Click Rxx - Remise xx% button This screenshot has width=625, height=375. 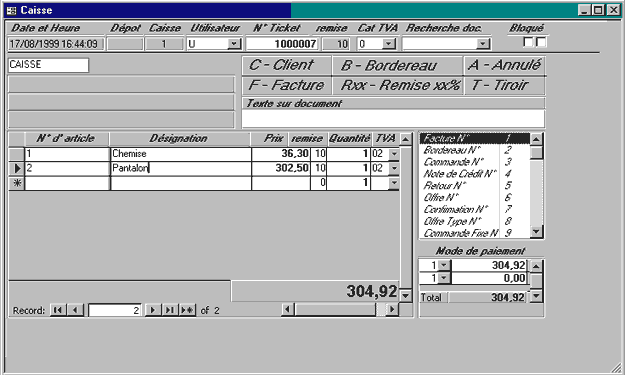tap(397, 85)
